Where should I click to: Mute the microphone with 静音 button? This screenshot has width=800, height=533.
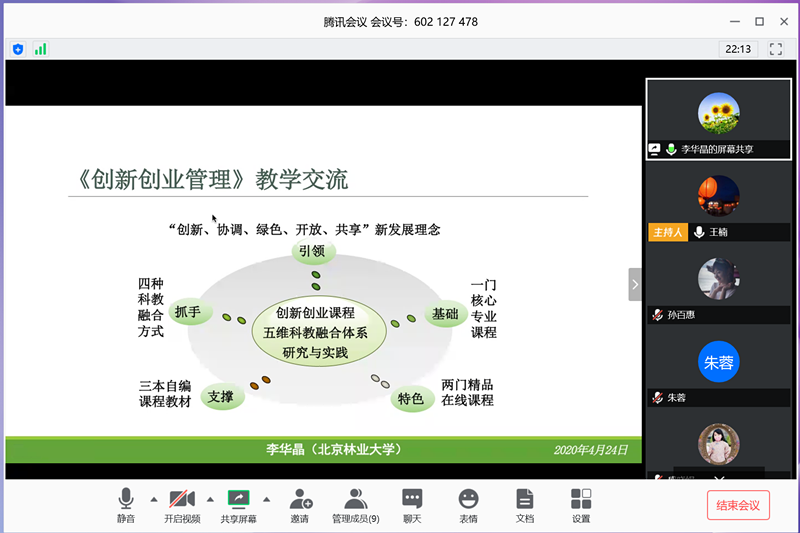click(126, 504)
